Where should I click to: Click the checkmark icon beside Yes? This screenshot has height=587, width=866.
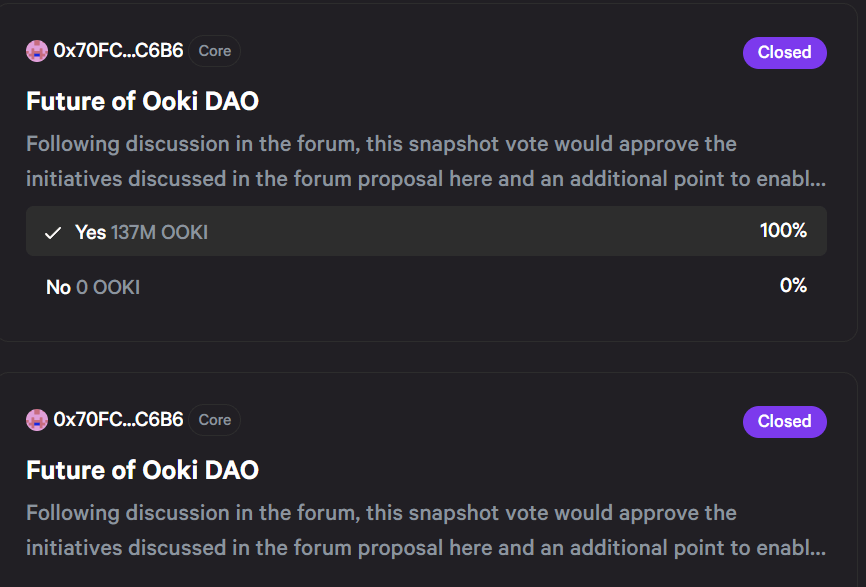point(52,233)
